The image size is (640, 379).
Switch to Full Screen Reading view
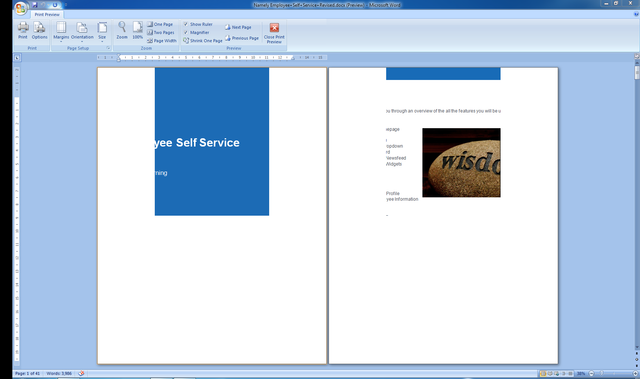550,373
